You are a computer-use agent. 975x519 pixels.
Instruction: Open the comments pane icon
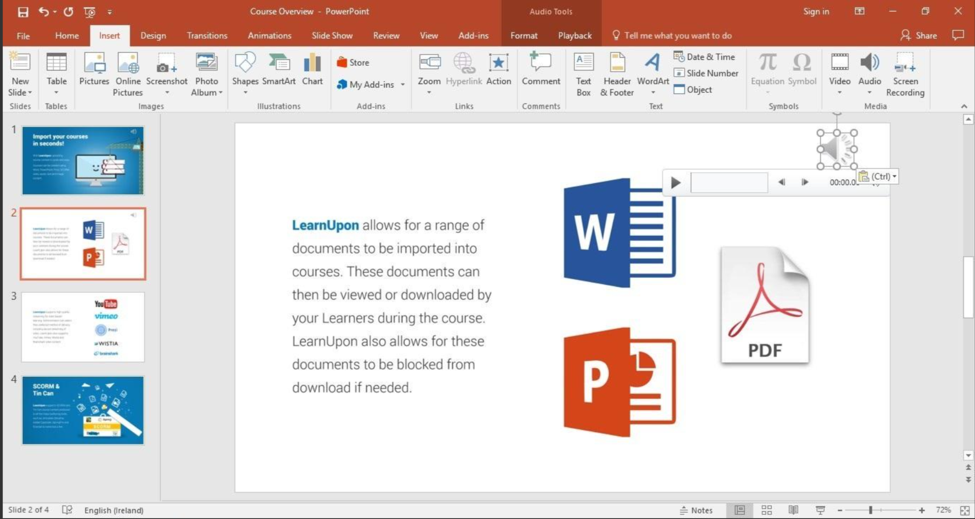[x=958, y=35]
